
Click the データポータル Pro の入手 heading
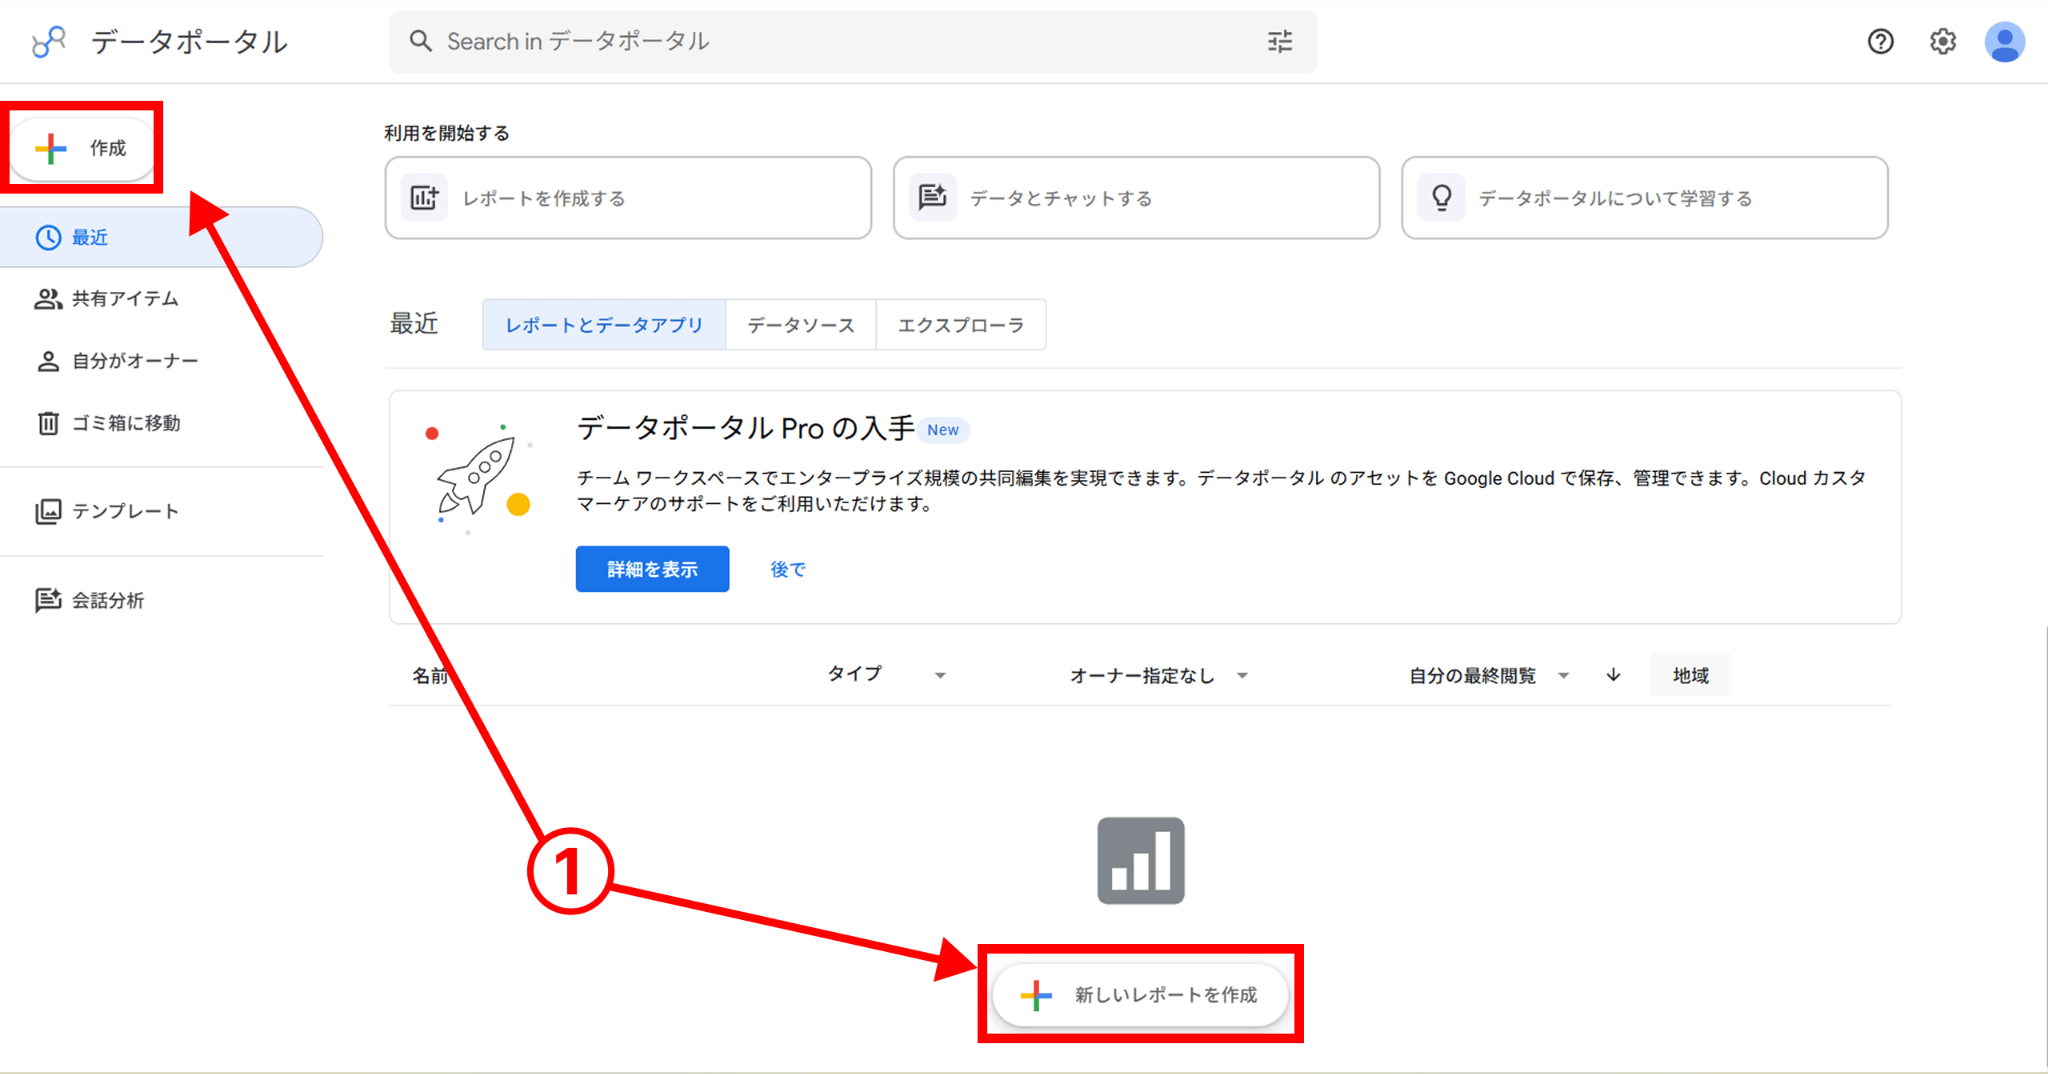(745, 428)
